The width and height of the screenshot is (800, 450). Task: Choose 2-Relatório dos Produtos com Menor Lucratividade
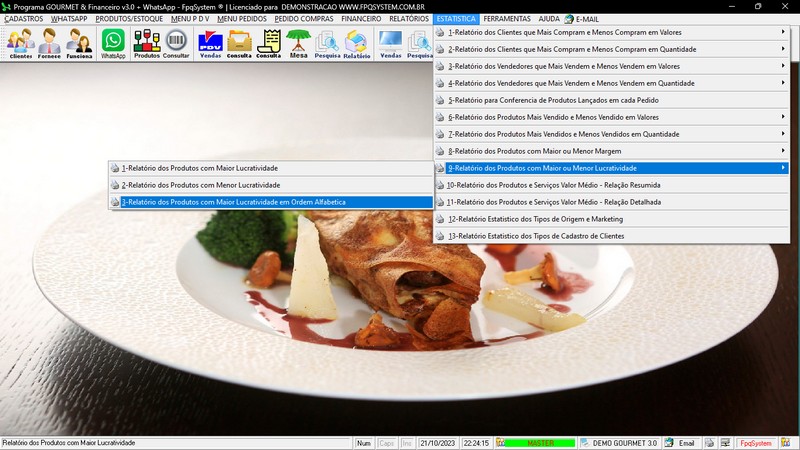tap(271, 185)
